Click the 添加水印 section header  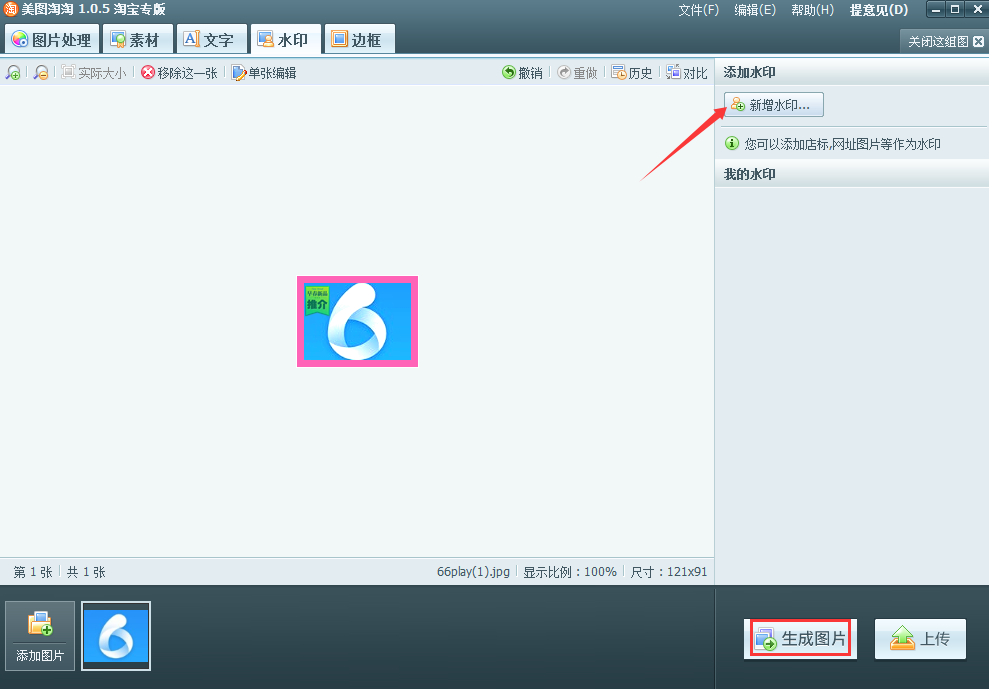pos(851,72)
